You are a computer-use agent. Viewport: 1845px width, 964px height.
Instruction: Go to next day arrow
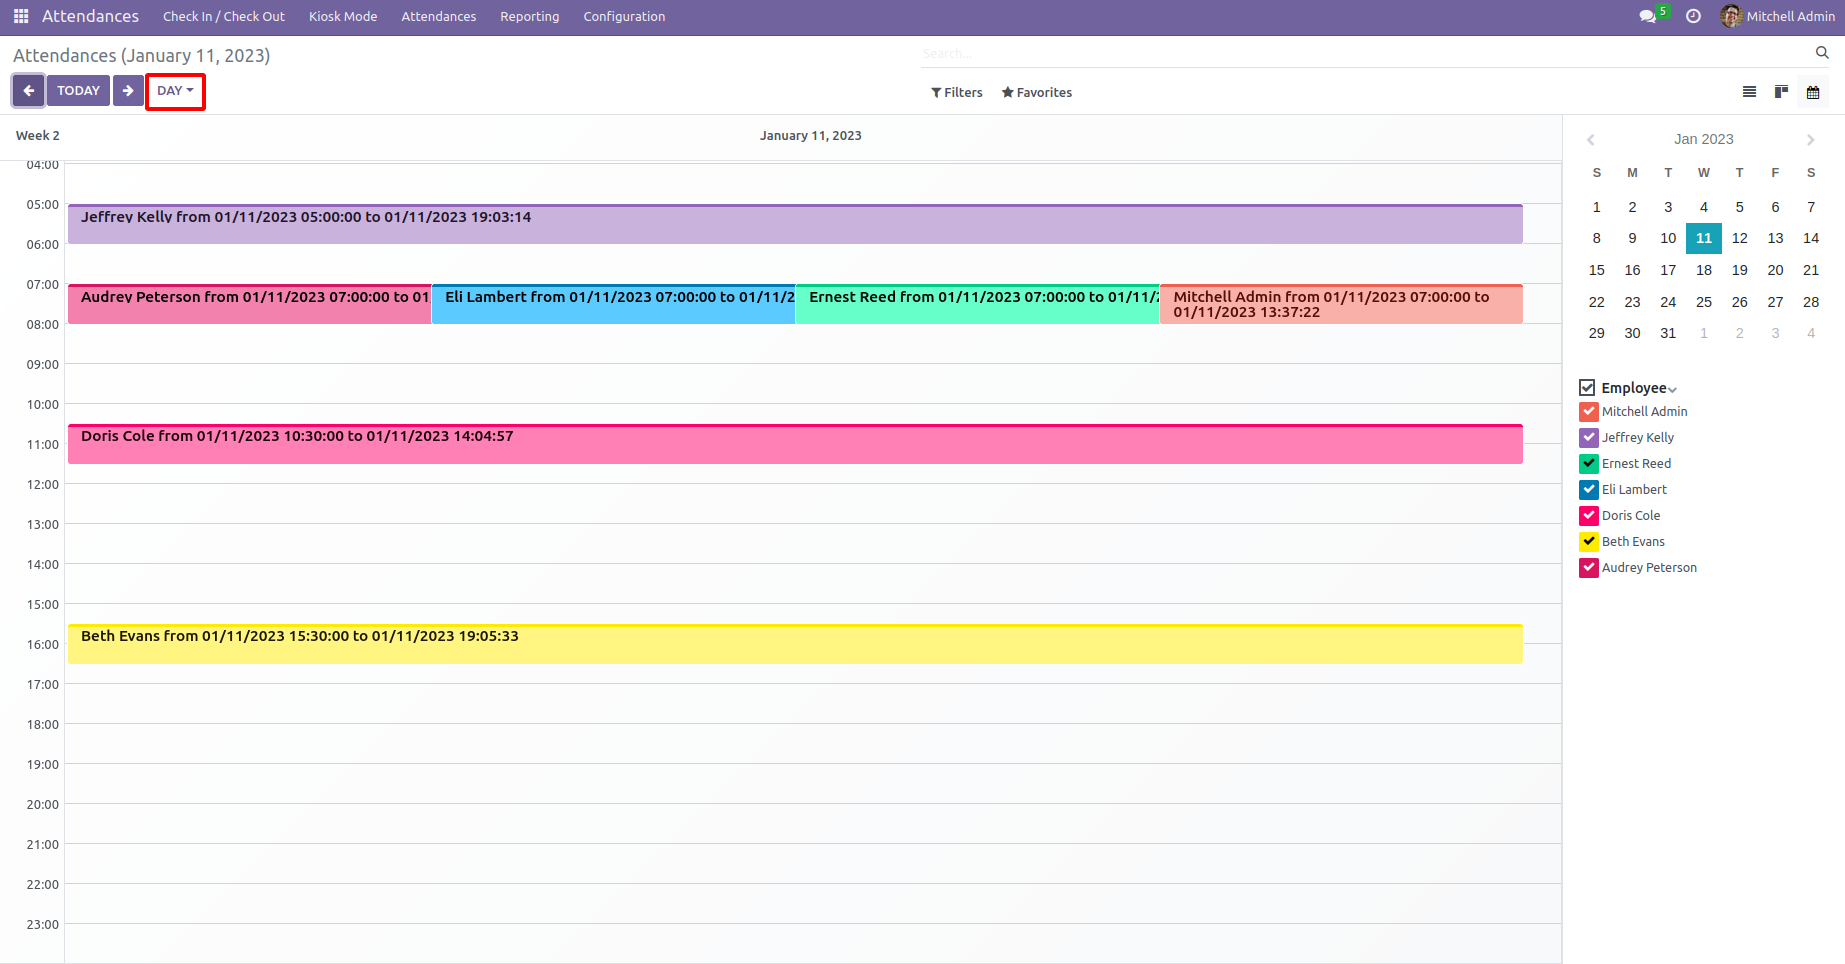click(128, 91)
